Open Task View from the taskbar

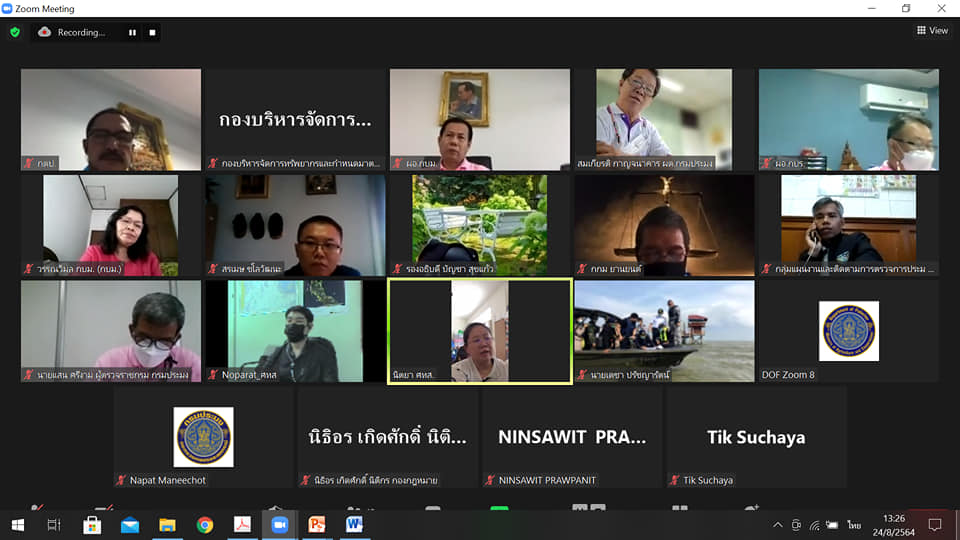54,525
